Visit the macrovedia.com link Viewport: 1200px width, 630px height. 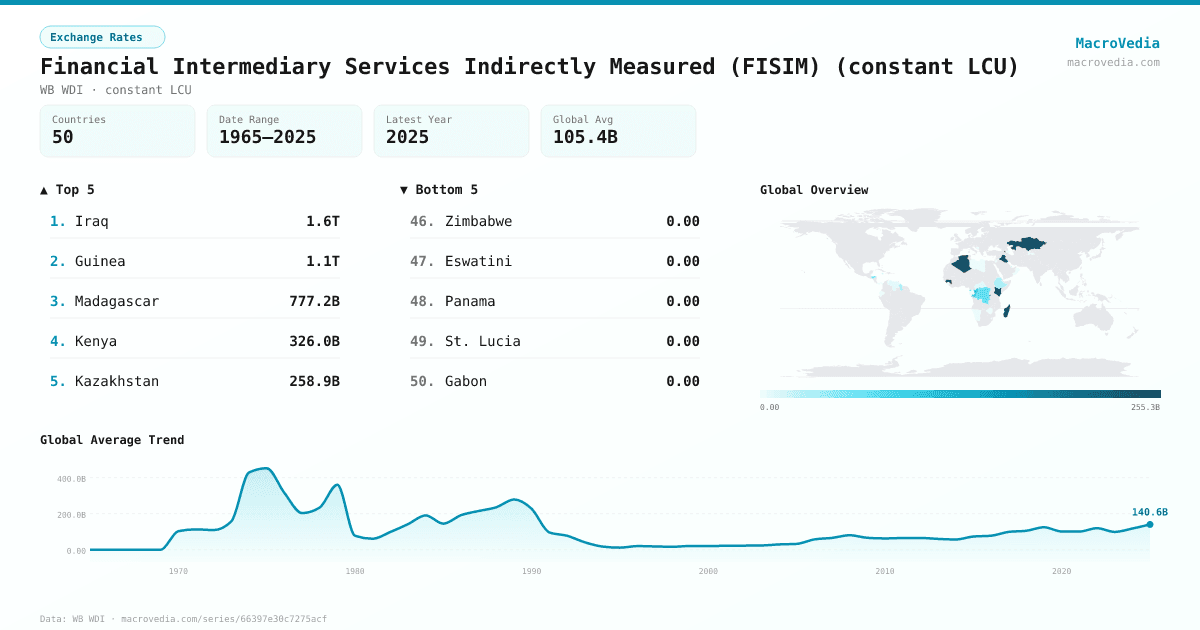[1113, 62]
